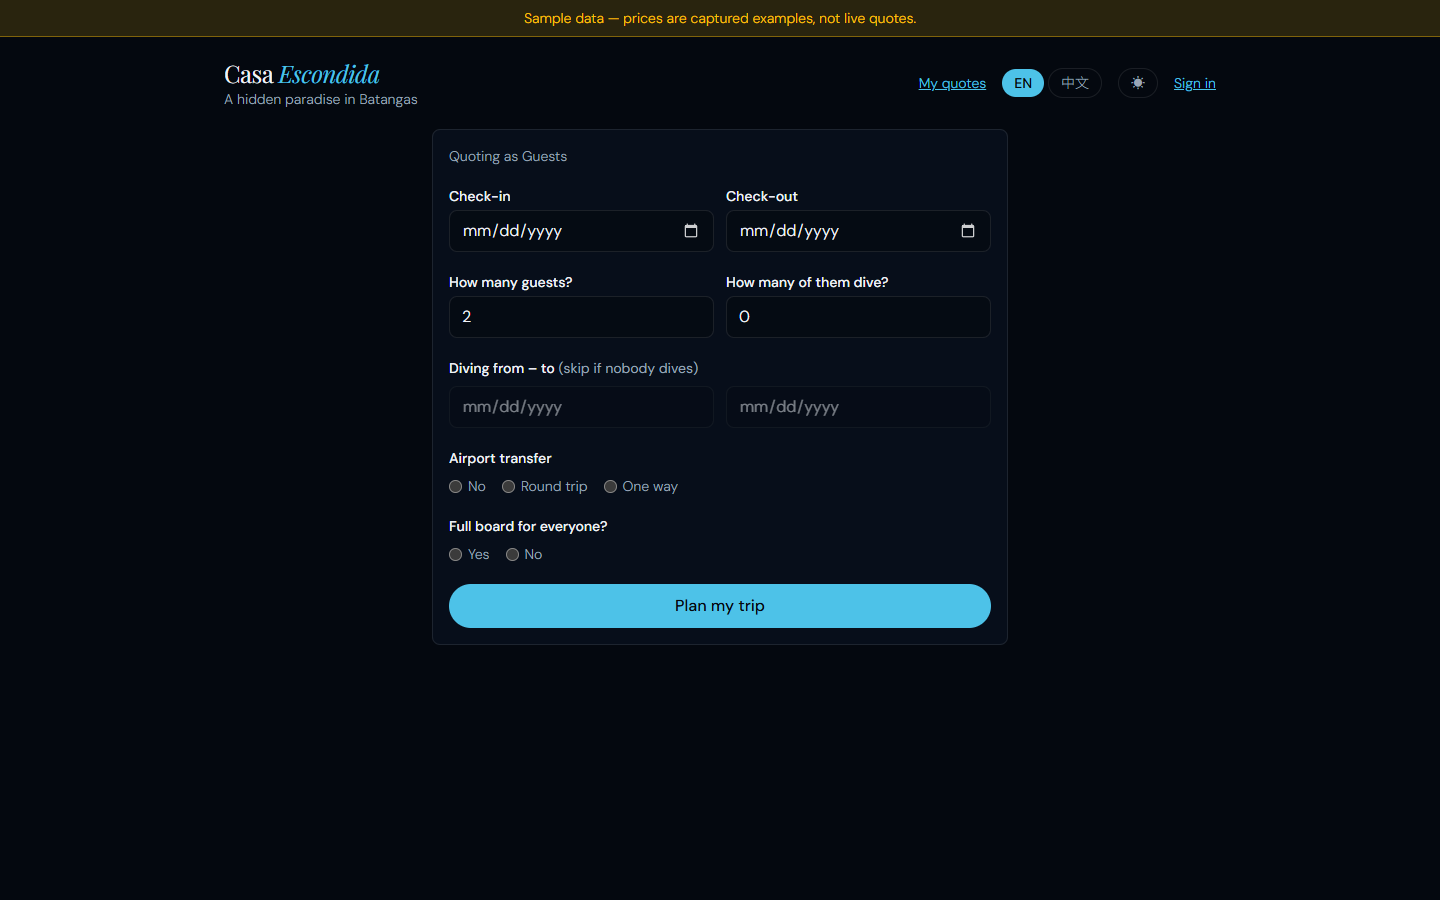
Task: Toggle light theme with the sun icon
Action: point(1138,83)
